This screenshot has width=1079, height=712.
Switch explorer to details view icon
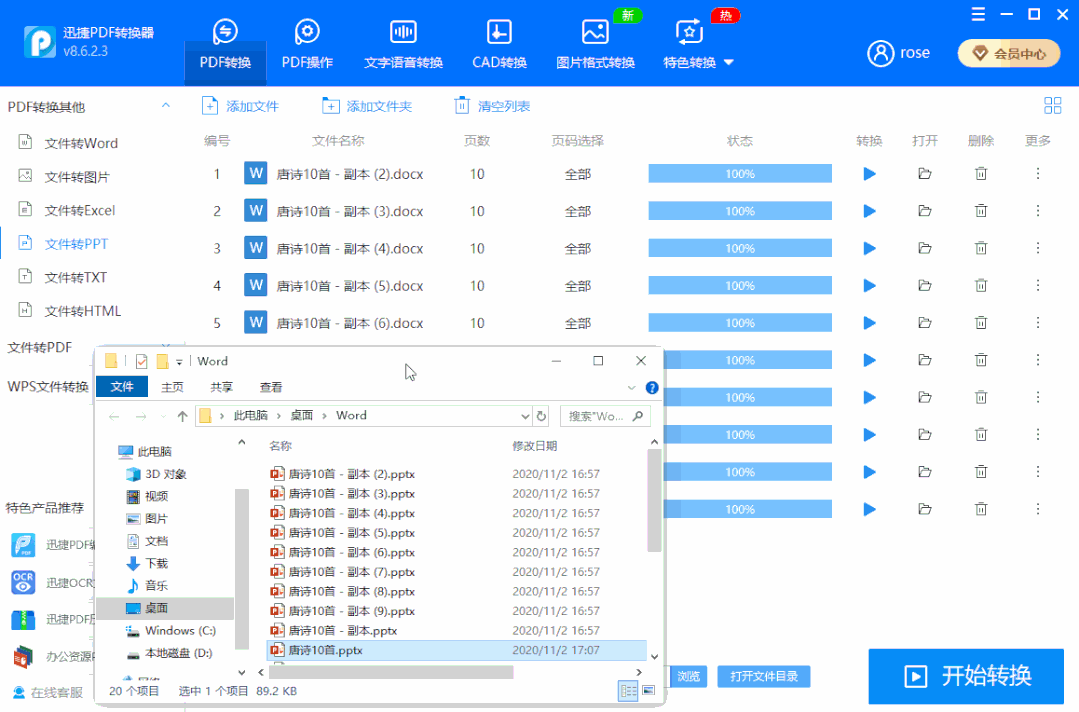pos(628,691)
